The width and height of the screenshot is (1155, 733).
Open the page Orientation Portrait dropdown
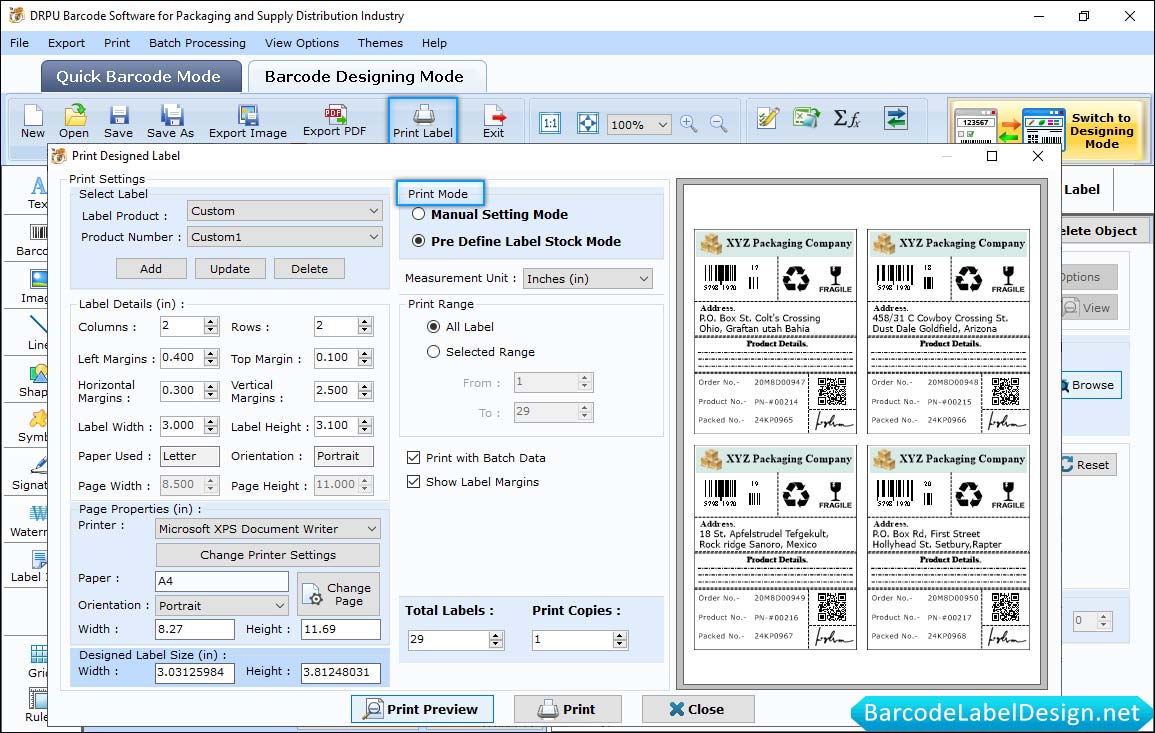(222, 606)
